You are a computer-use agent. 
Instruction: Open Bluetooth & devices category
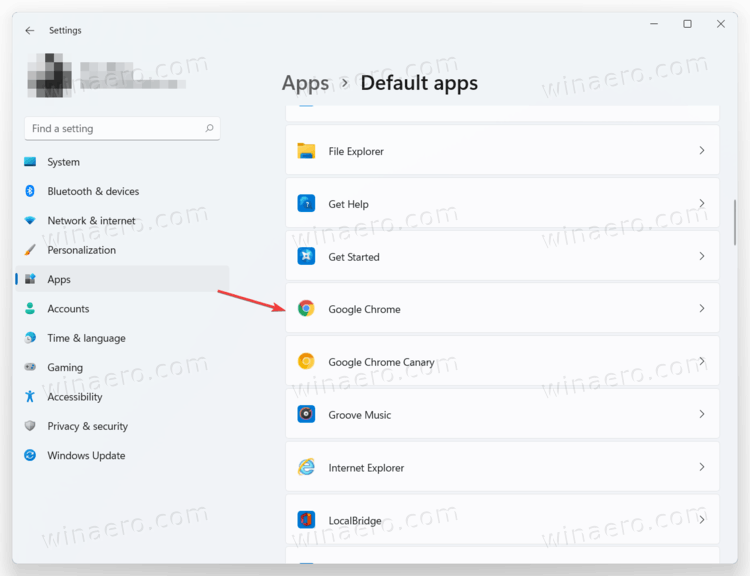122,191
